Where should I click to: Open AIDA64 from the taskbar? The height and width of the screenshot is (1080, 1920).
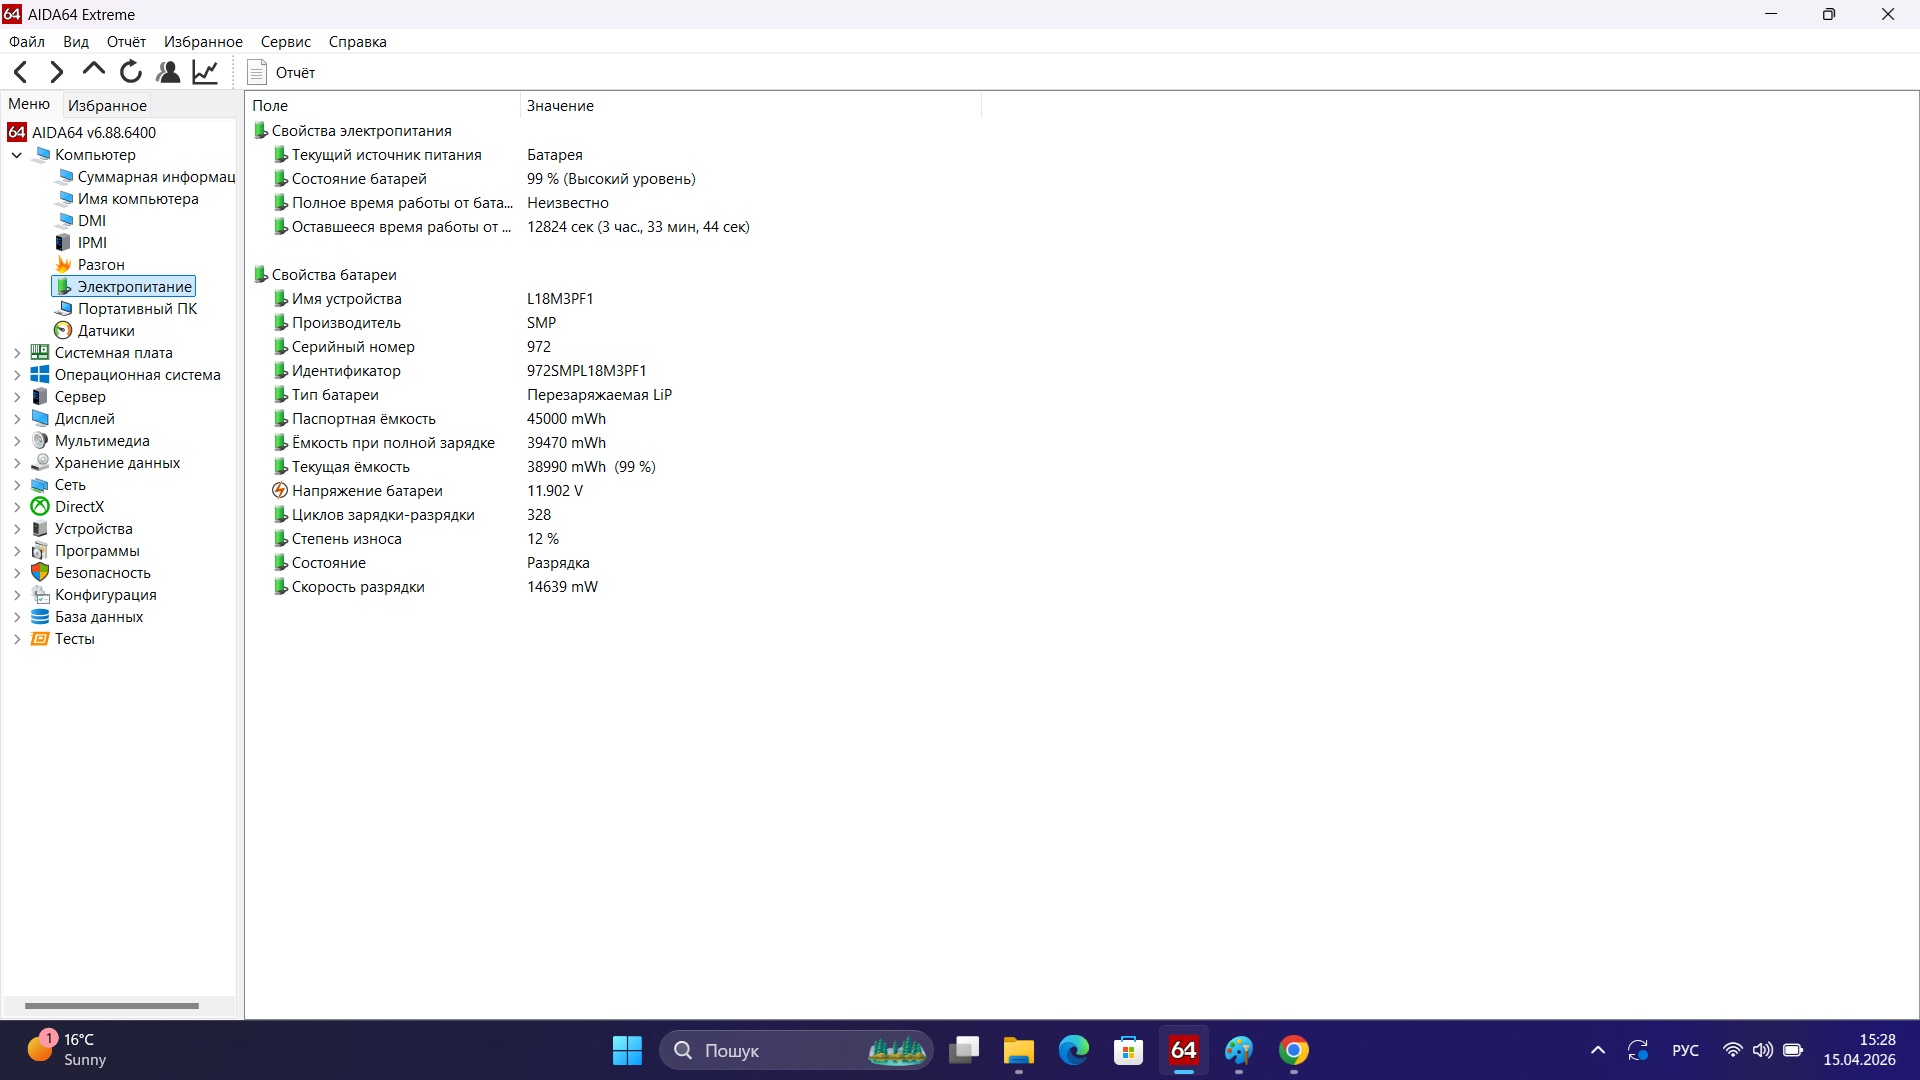[x=1183, y=1050]
